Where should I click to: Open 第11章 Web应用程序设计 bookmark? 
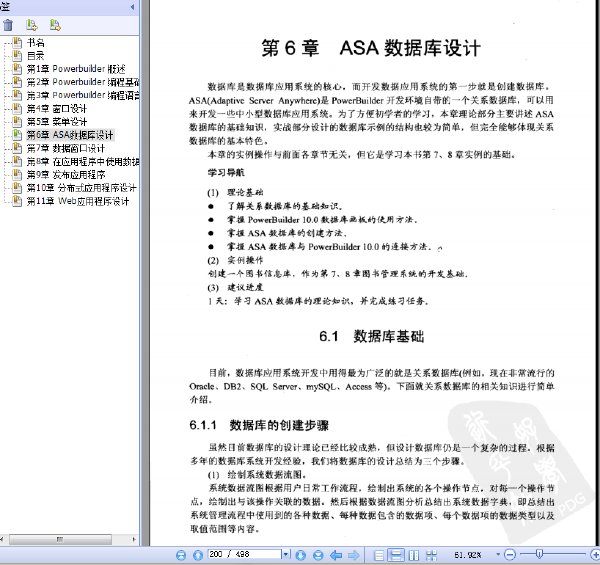78,201
